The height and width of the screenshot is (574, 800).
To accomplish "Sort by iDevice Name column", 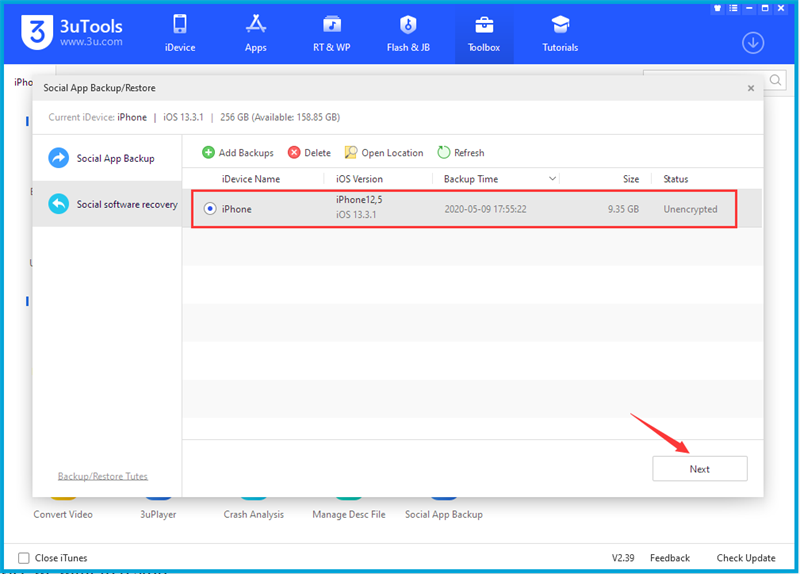I will point(251,179).
